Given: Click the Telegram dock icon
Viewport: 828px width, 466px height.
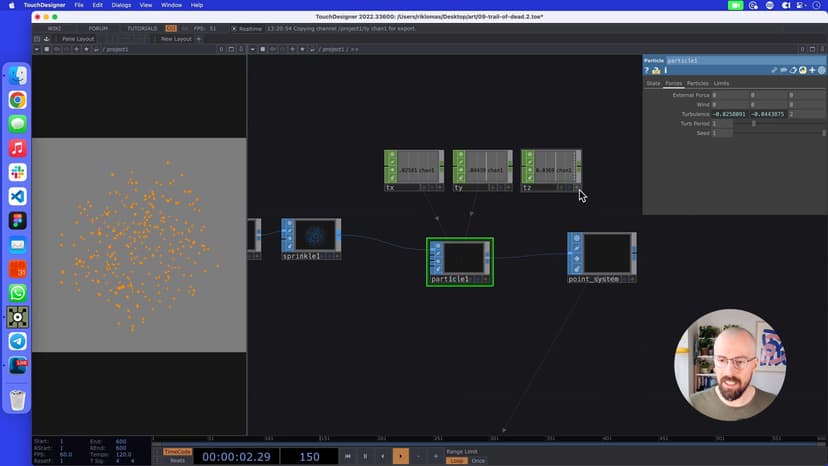Looking at the screenshot, I should pos(17,341).
